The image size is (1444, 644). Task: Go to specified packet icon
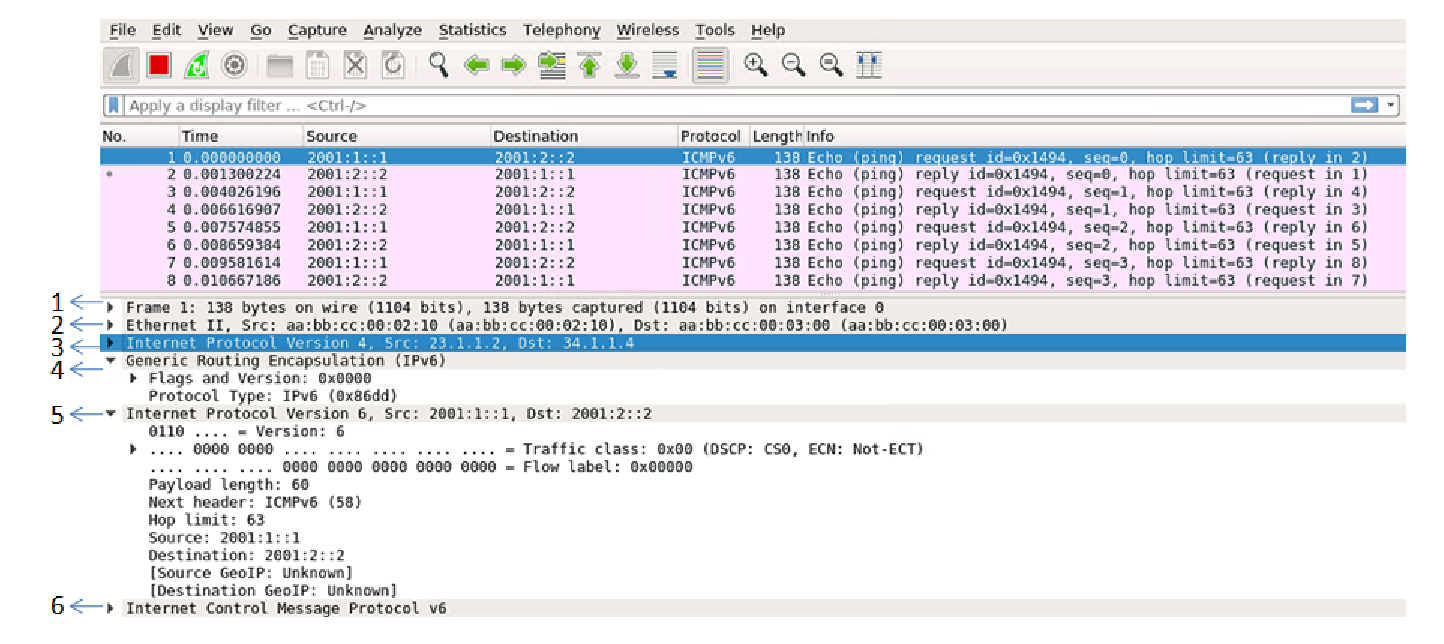click(551, 65)
